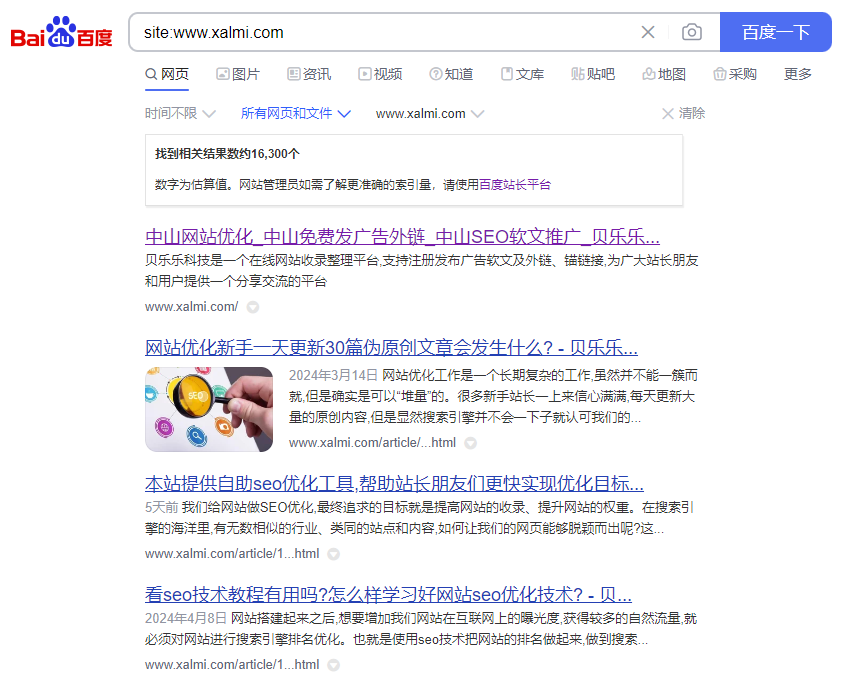Open the 采购 tab
The image size is (851, 690).
point(735,74)
